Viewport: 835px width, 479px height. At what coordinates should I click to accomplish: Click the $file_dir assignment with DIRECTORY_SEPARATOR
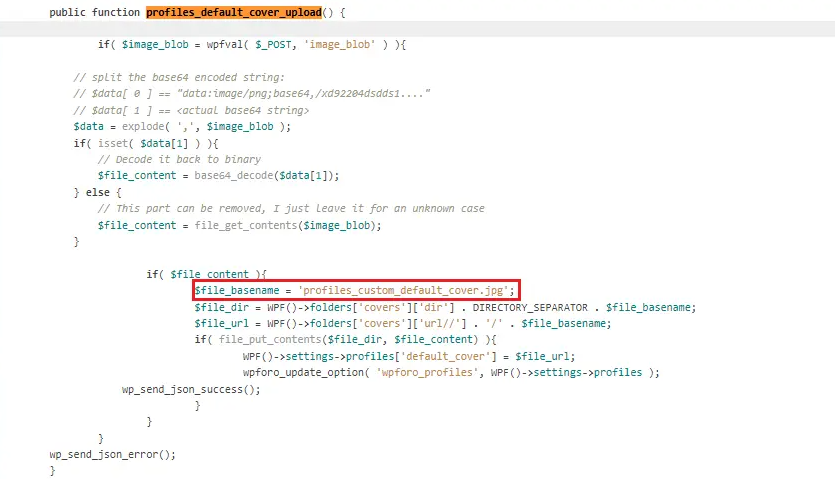coord(445,307)
